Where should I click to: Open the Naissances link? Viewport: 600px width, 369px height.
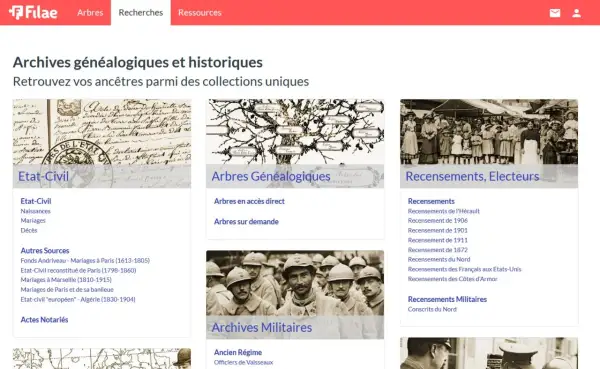(36, 211)
